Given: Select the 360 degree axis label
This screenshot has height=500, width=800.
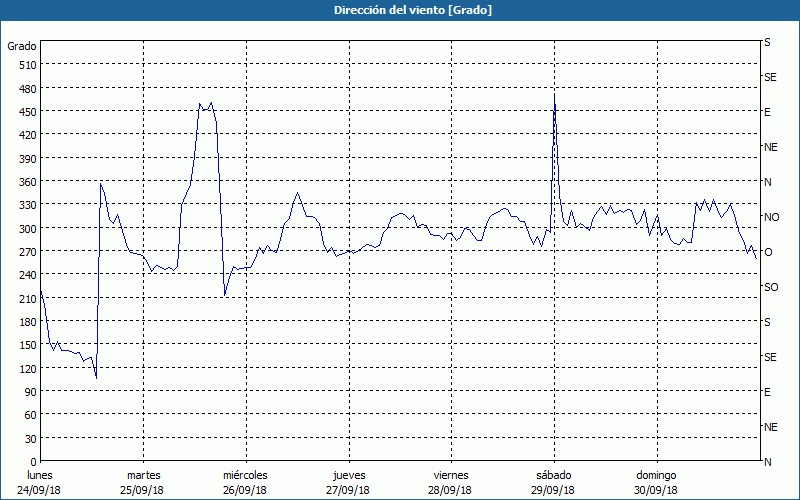Looking at the screenshot, I should point(28,182).
